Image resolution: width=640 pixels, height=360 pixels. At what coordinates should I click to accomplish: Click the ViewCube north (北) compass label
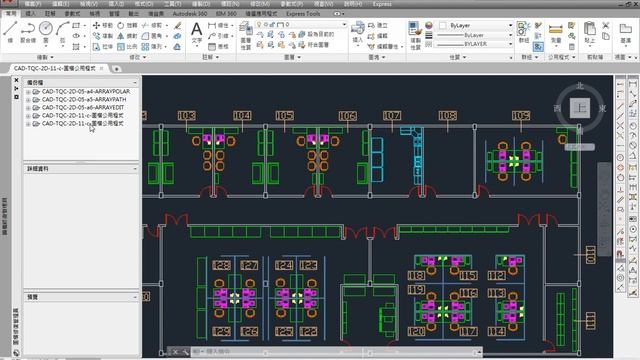pyautogui.click(x=580, y=86)
